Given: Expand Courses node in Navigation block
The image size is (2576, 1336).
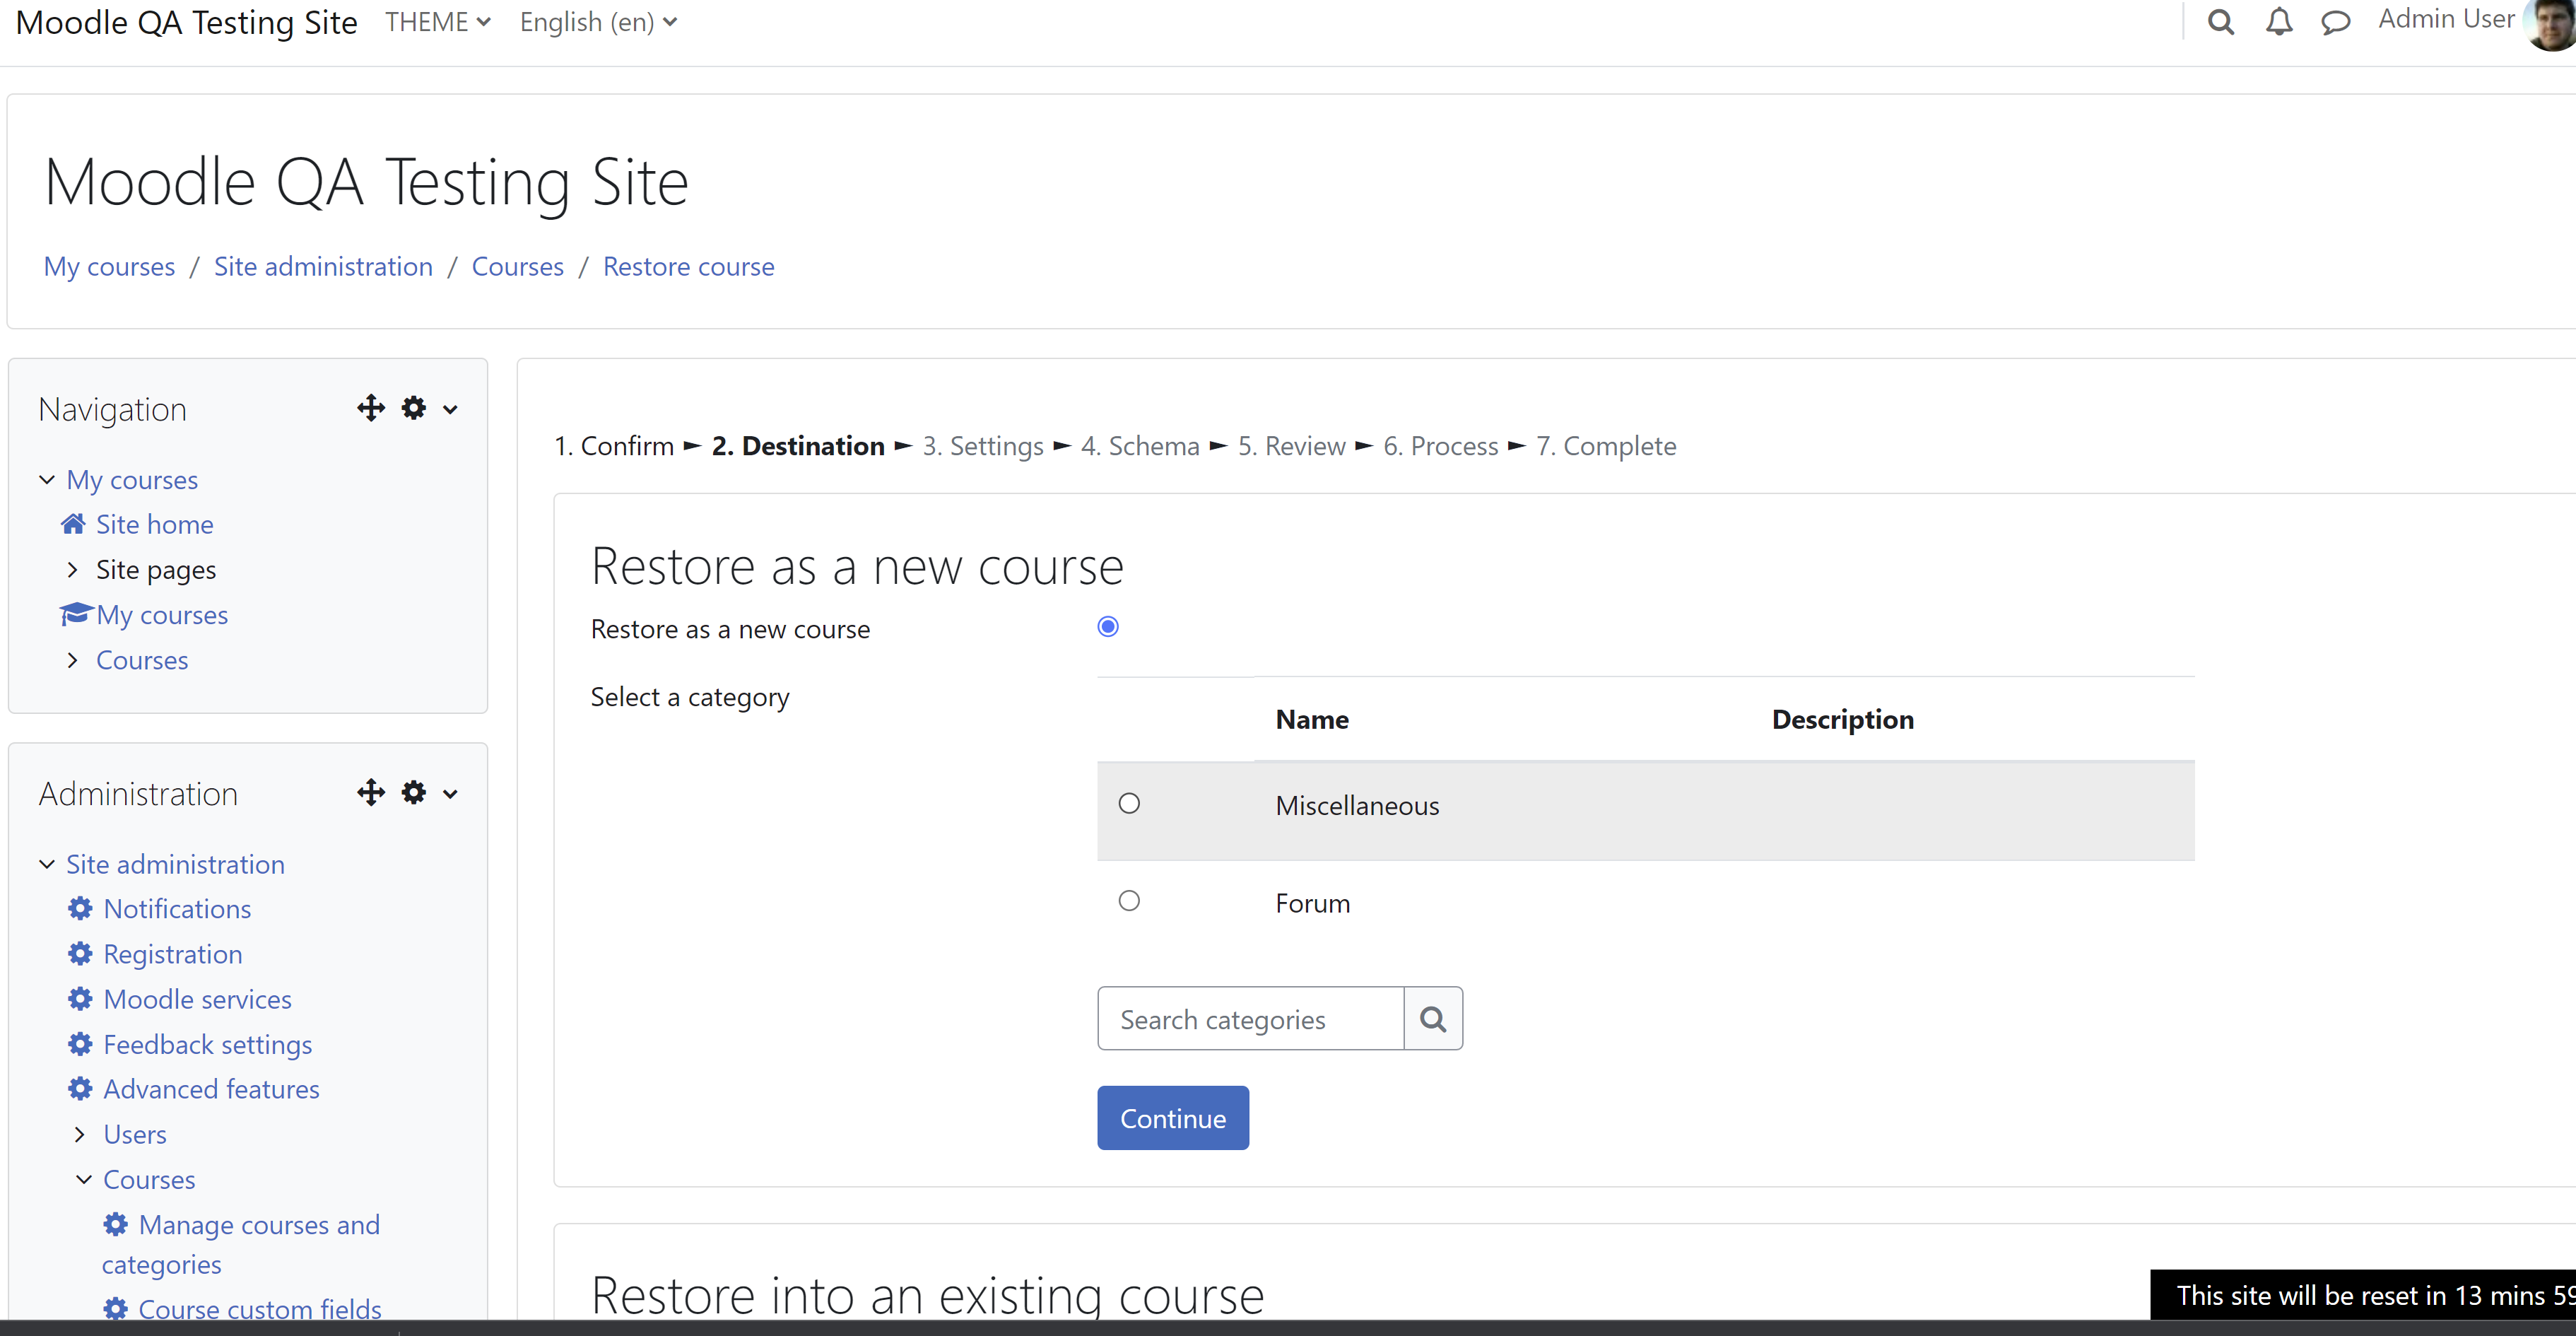Looking at the screenshot, I should point(72,660).
